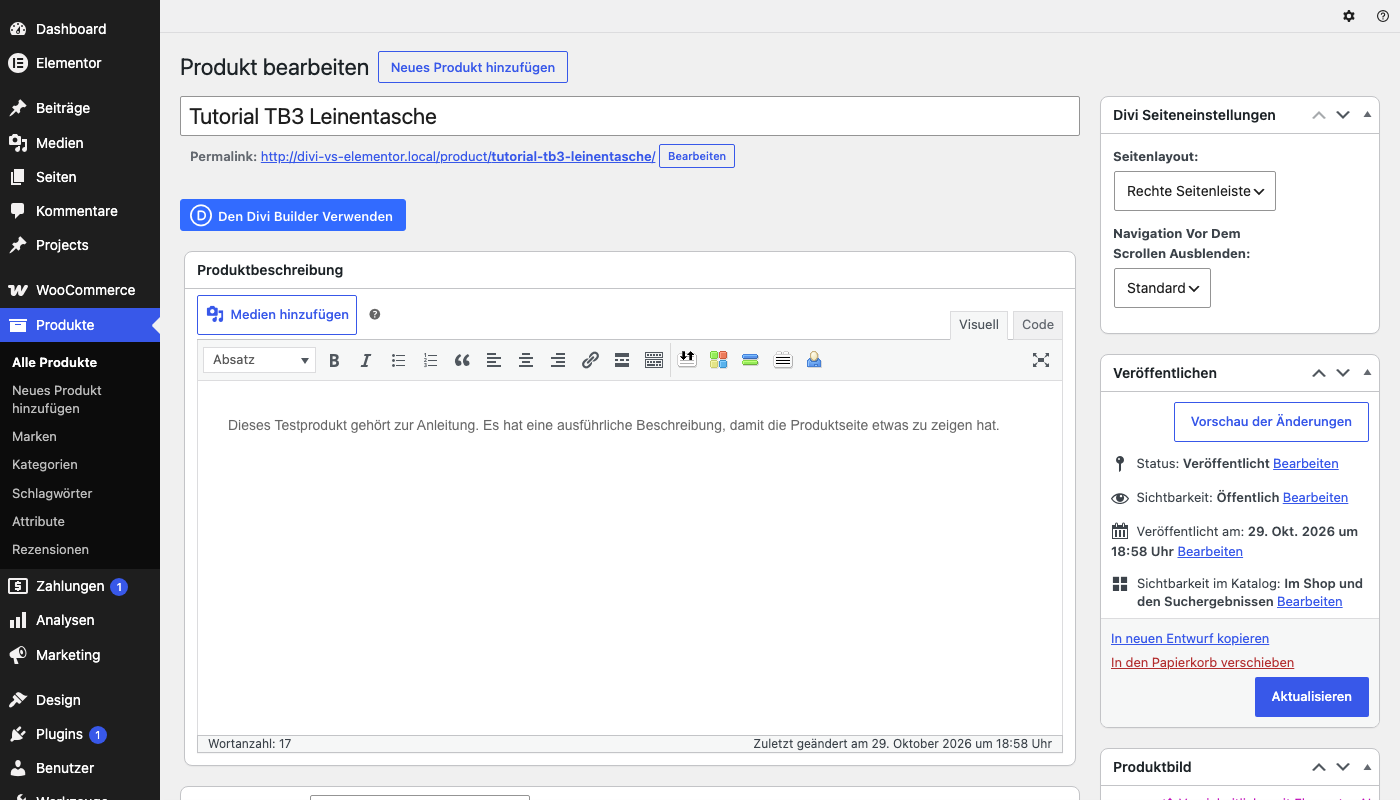Open the help question mark in the top bar

(1383, 16)
